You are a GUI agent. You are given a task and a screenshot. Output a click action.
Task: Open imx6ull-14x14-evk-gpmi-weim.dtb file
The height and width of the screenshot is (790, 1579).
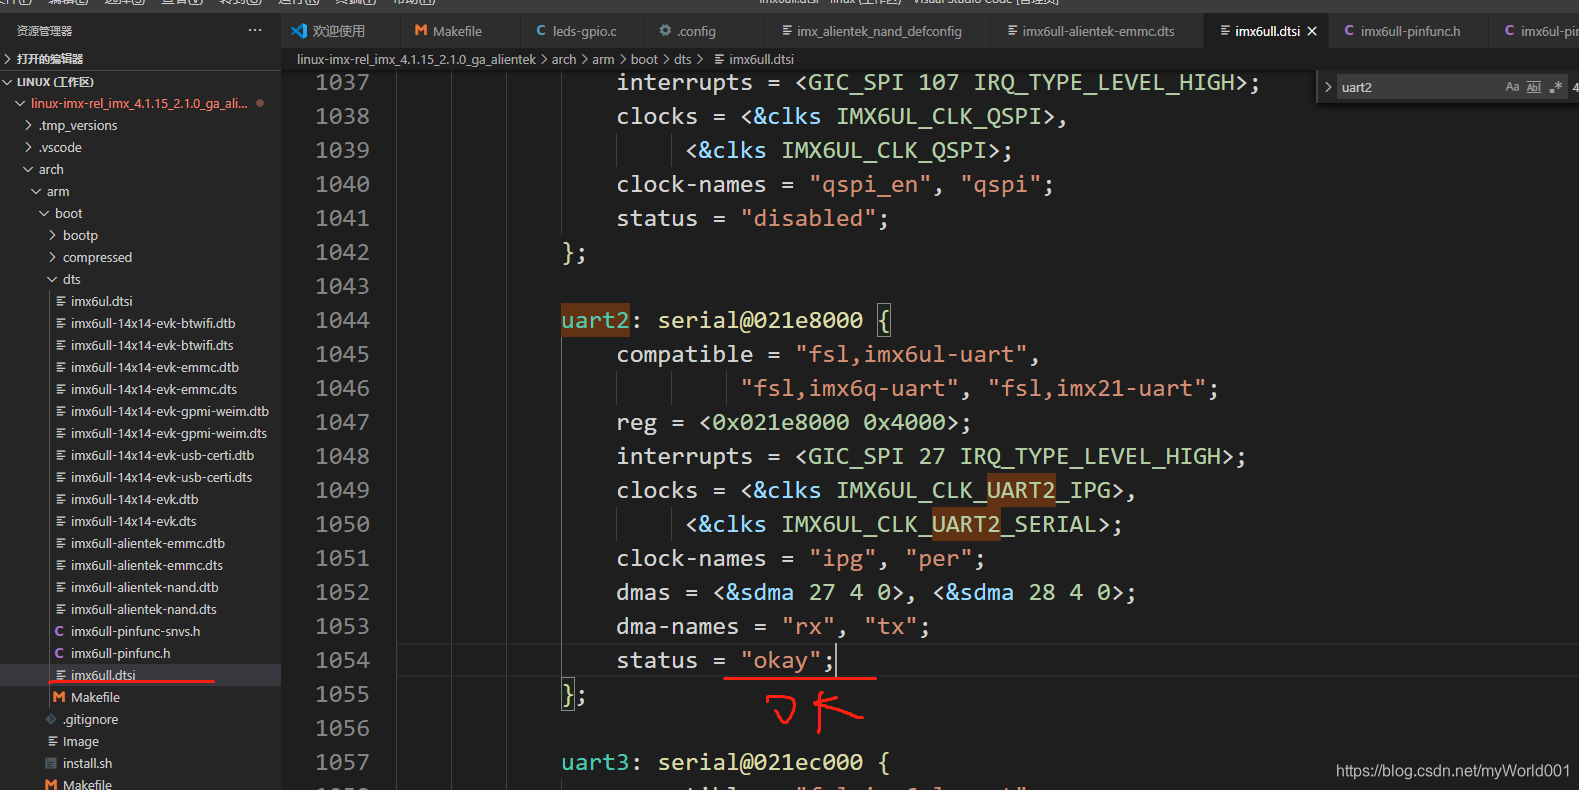point(170,411)
